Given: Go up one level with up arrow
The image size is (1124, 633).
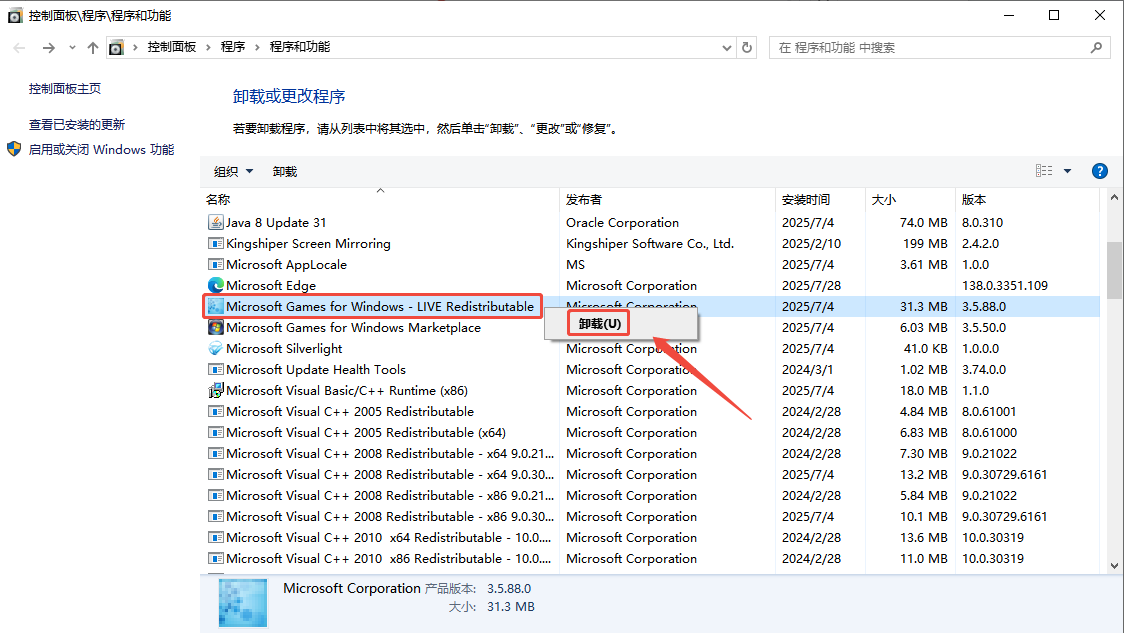Looking at the screenshot, I should [x=92, y=47].
